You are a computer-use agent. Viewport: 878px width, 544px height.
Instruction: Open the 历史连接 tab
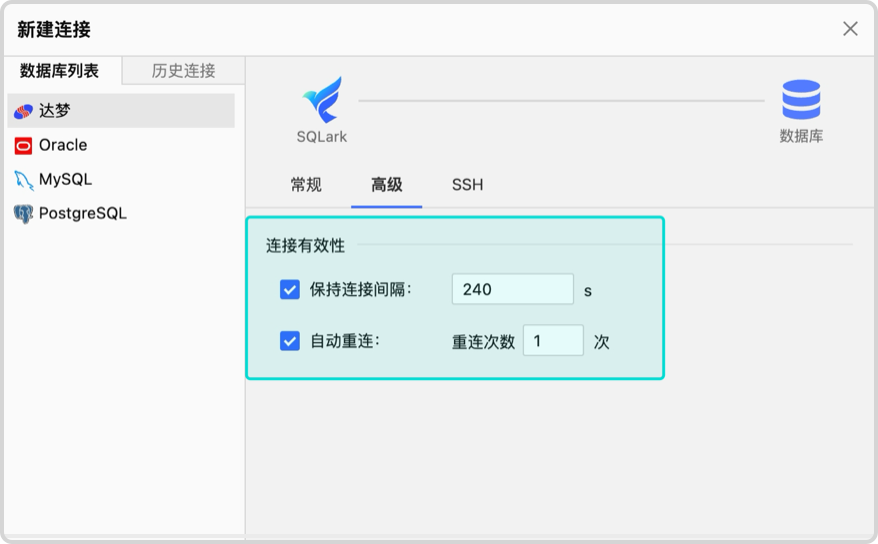tap(183, 71)
